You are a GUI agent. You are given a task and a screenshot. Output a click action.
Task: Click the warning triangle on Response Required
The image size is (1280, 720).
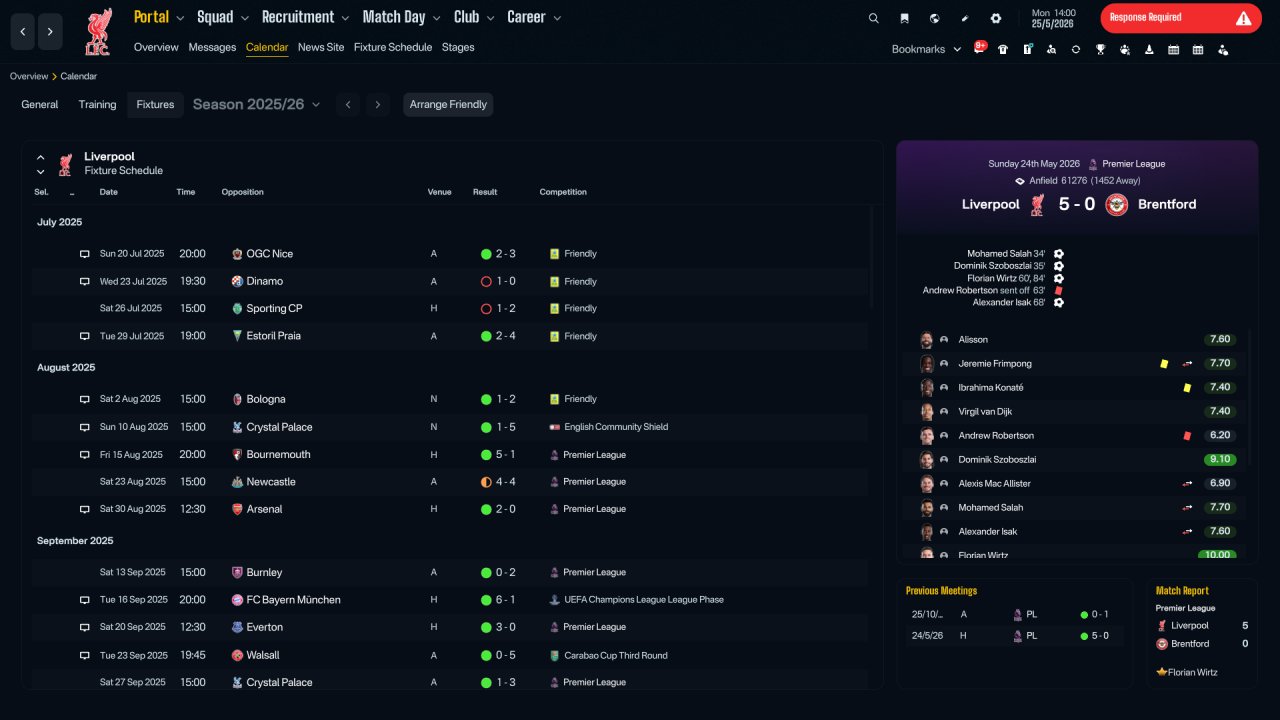(x=1243, y=18)
